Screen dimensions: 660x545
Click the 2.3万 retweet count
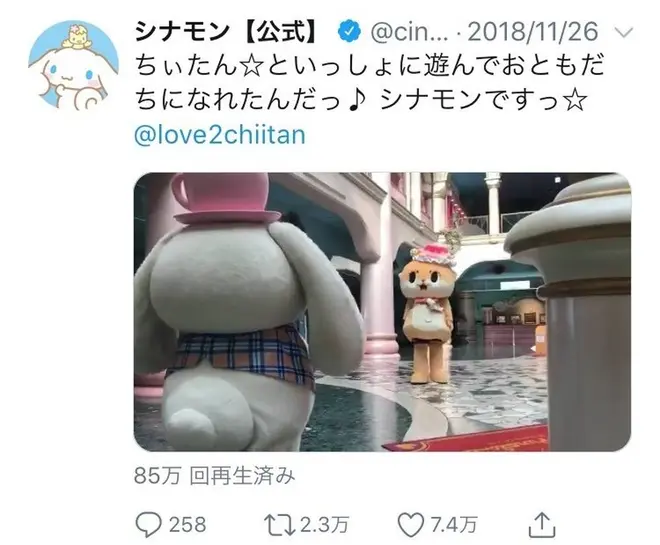point(324,524)
